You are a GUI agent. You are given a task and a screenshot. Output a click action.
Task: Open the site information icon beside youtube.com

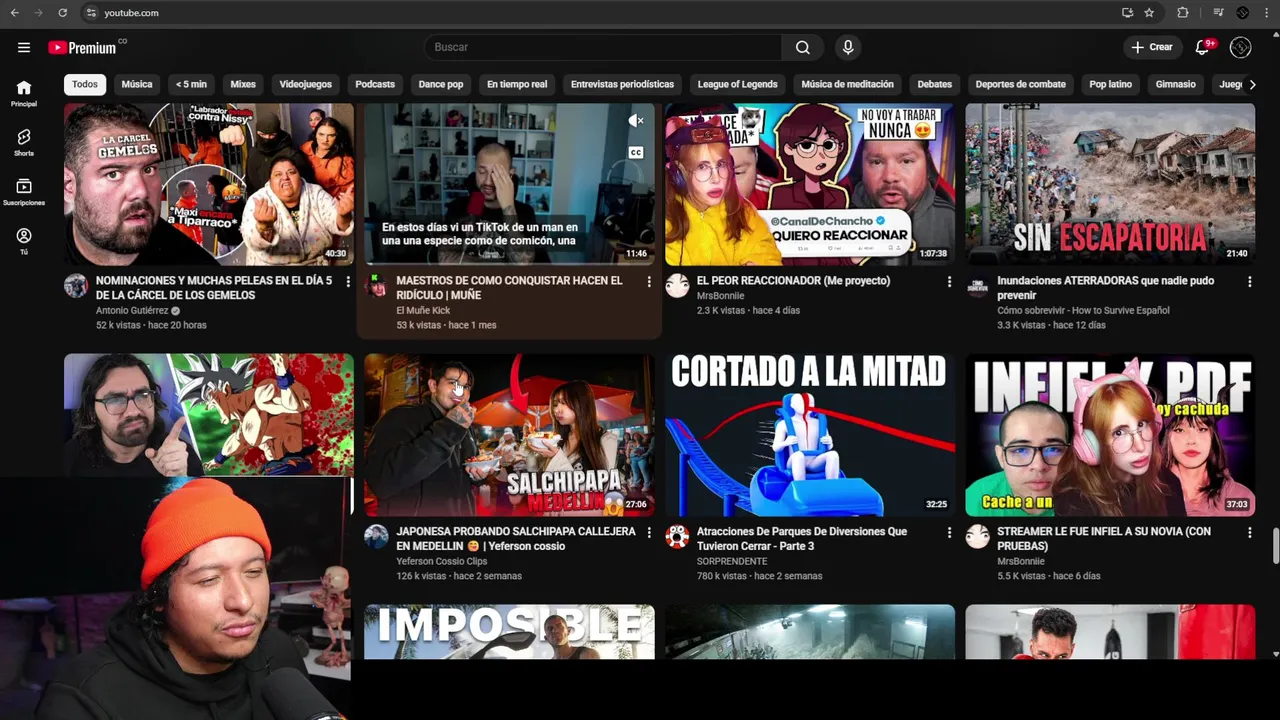(91, 13)
